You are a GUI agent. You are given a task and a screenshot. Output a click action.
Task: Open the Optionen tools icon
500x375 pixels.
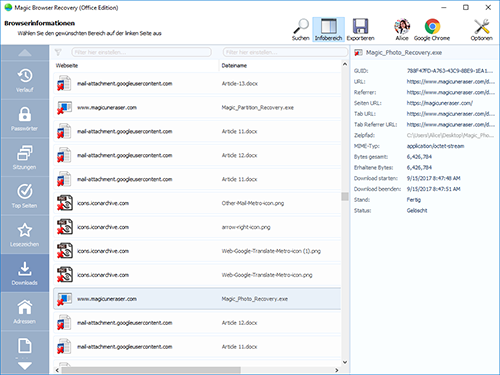point(481,30)
